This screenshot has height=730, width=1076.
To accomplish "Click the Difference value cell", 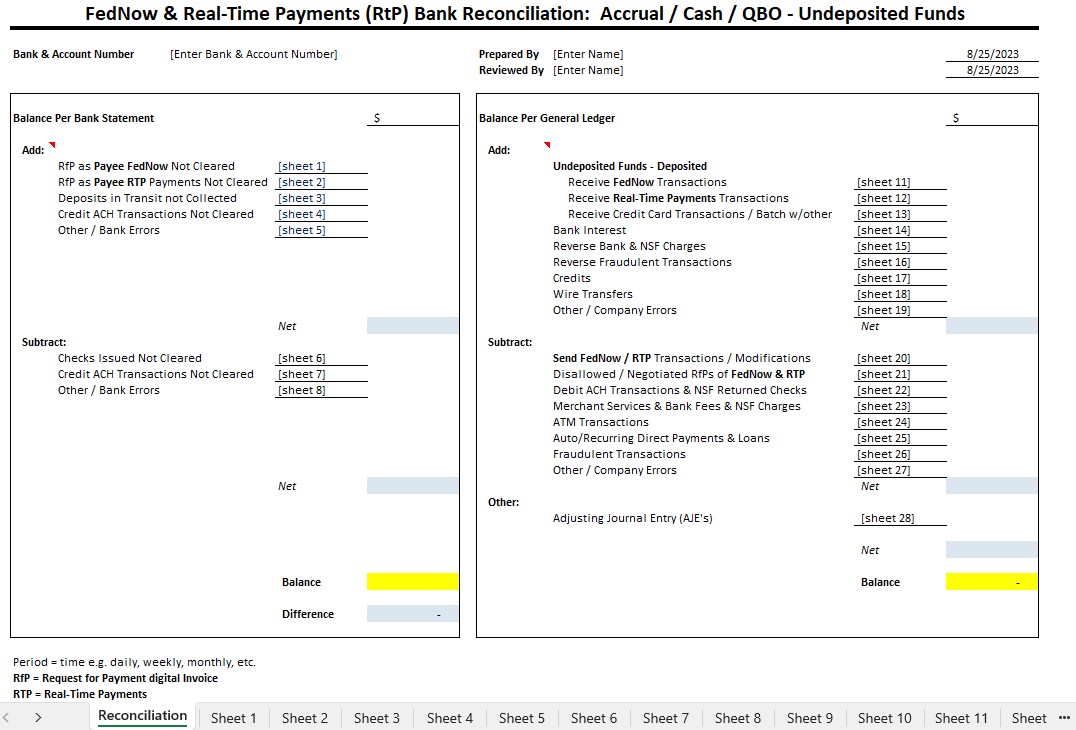I will (x=412, y=614).
